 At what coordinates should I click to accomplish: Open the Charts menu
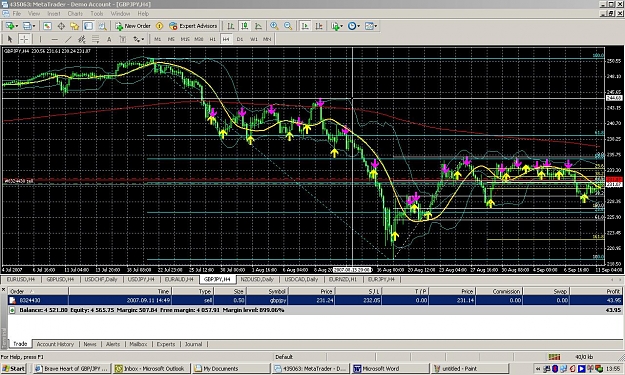pos(75,14)
